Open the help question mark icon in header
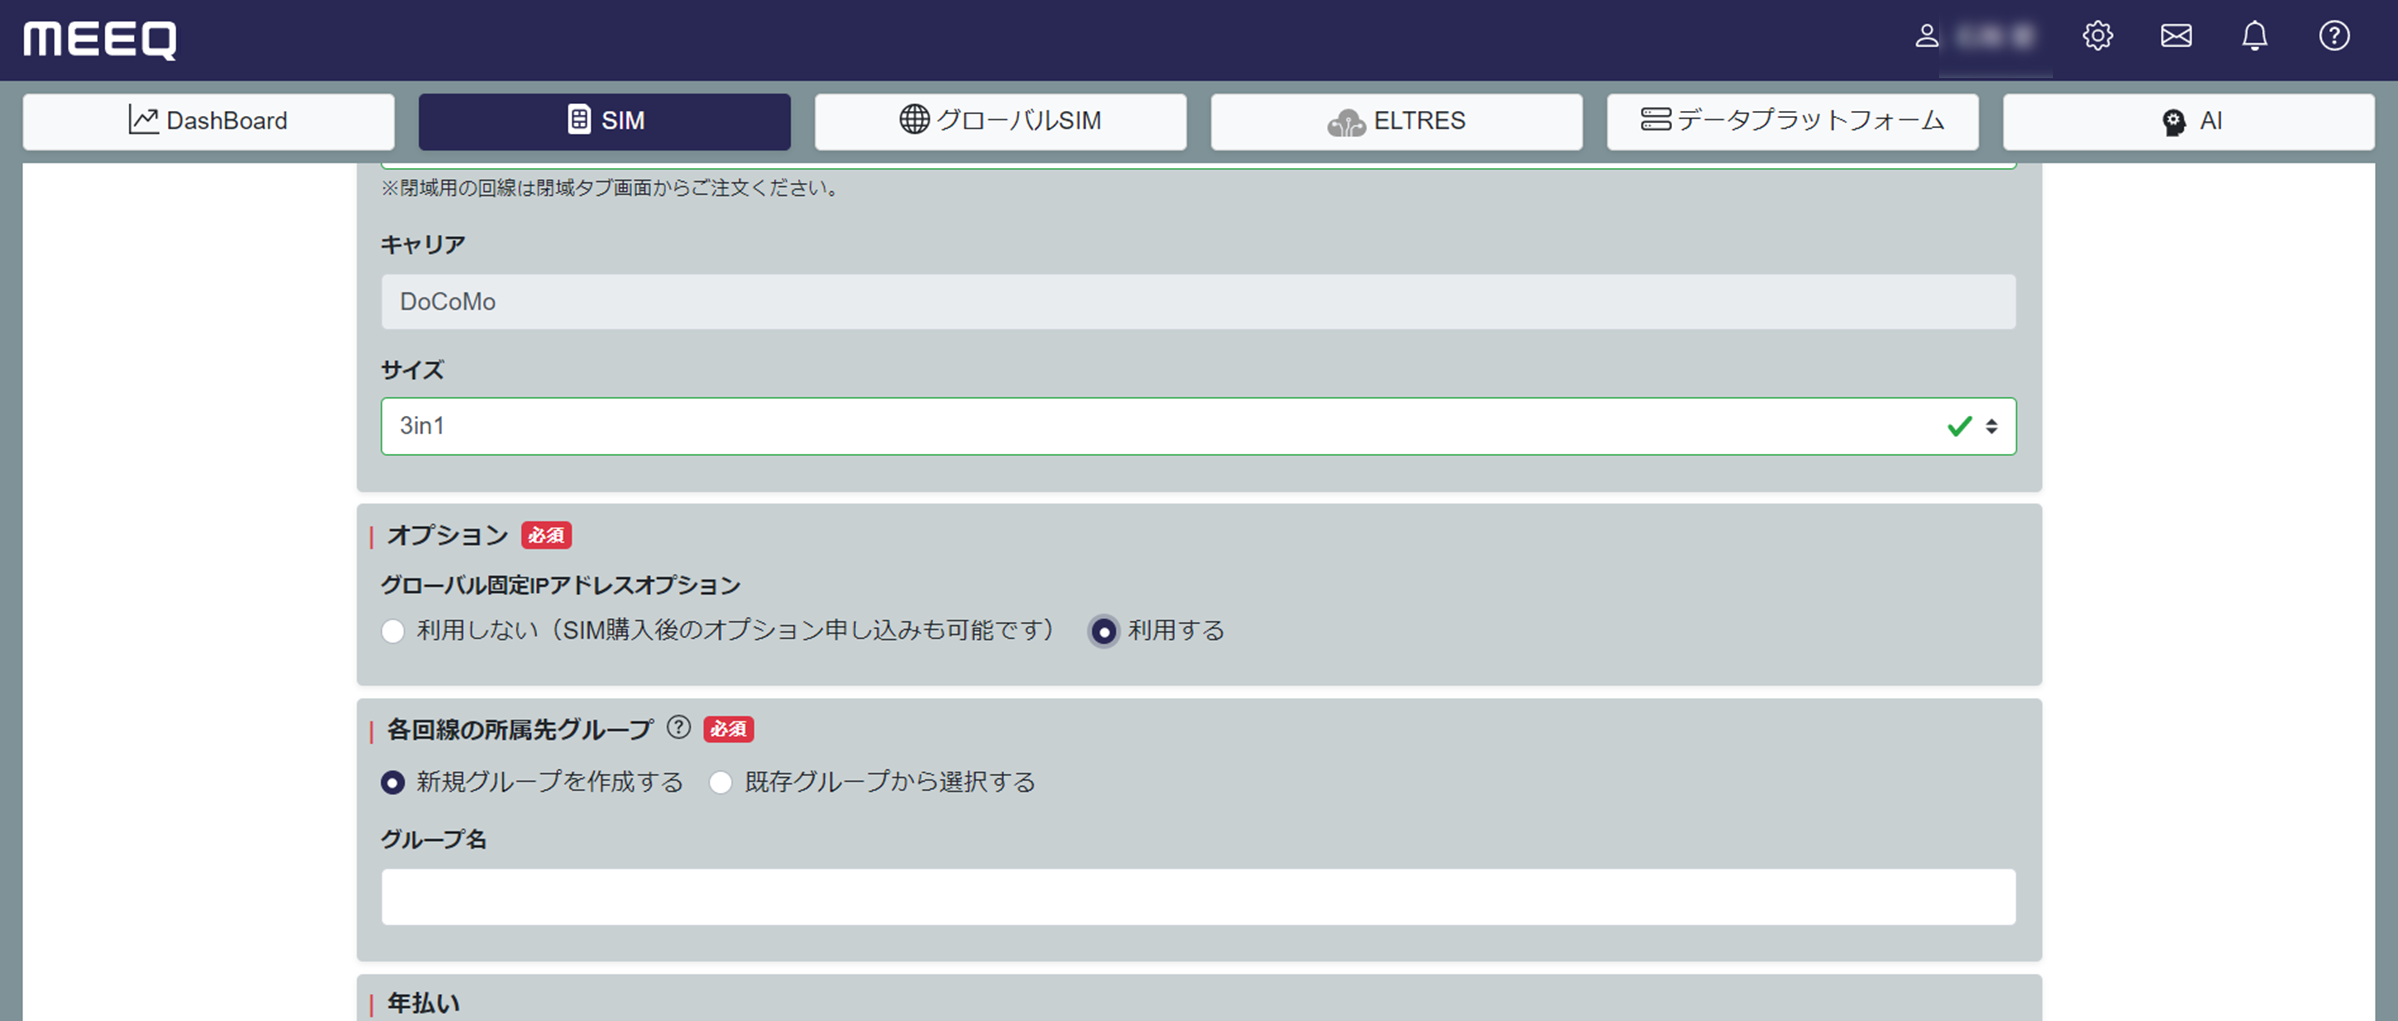This screenshot has width=2398, height=1021. coord(2335,37)
